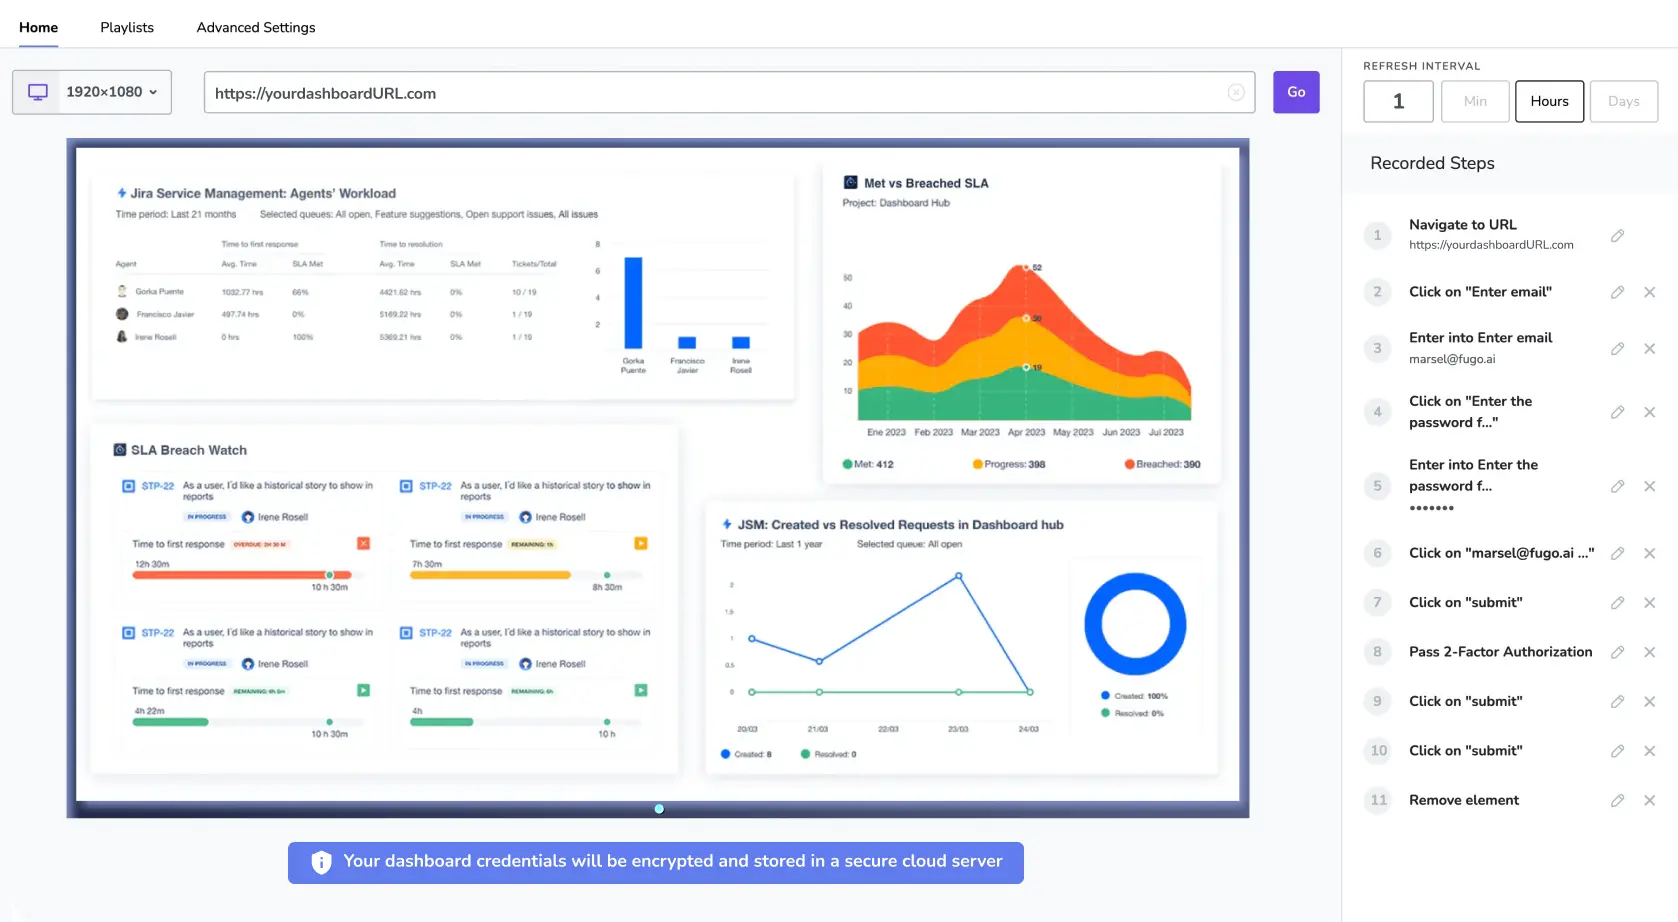
Task: Delete the Click on "Enter email" step
Action: (x=1649, y=292)
